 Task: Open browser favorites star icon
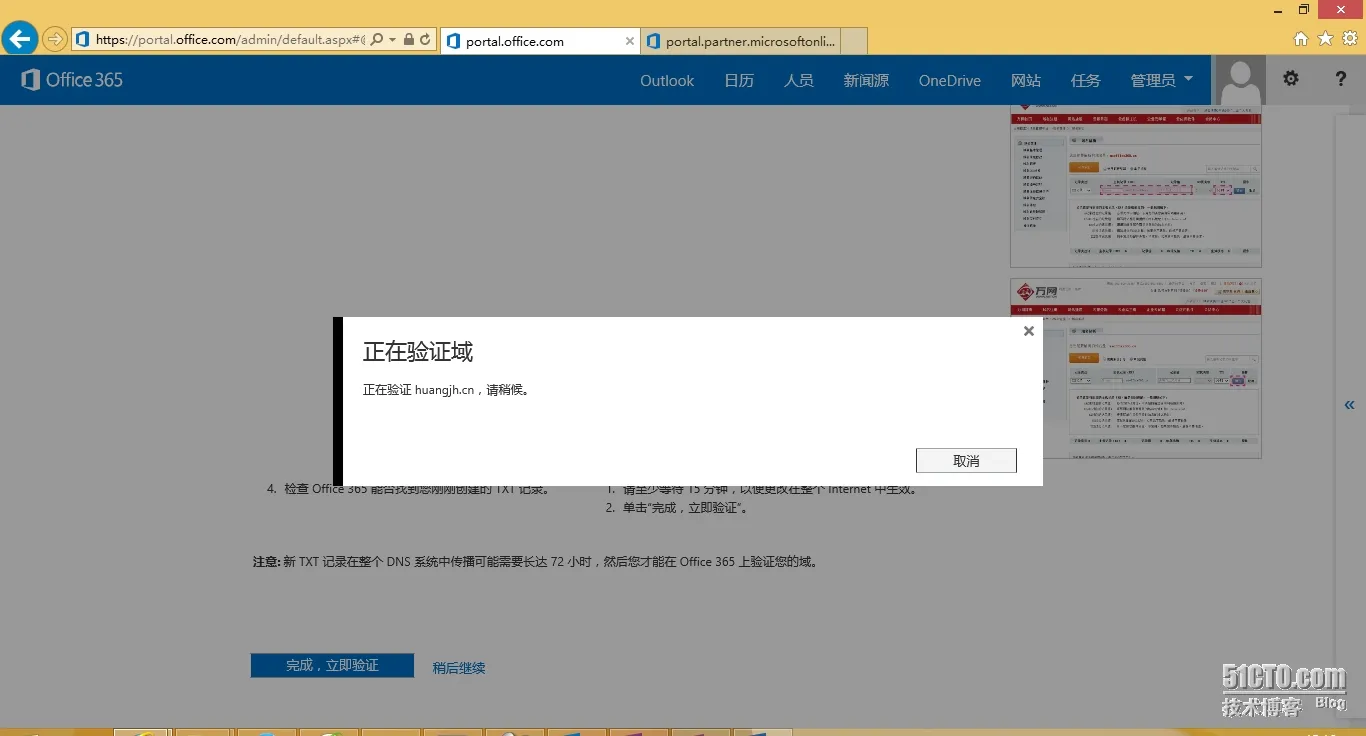pyautogui.click(x=1325, y=39)
